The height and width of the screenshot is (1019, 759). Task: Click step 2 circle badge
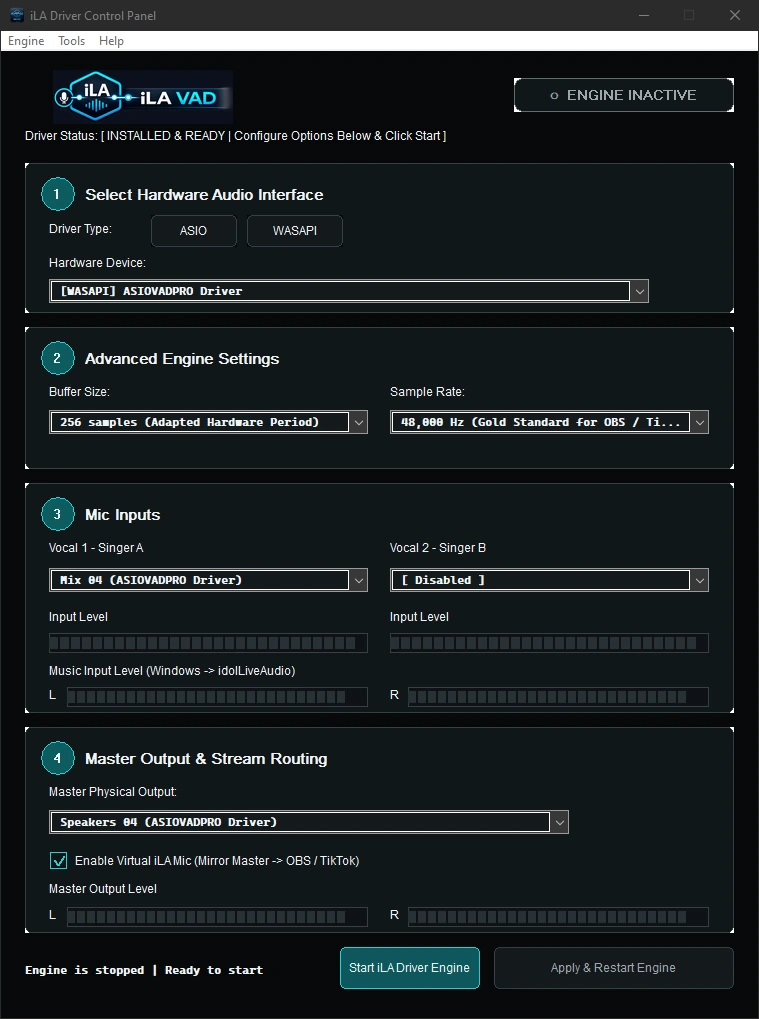[x=58, y=358]
